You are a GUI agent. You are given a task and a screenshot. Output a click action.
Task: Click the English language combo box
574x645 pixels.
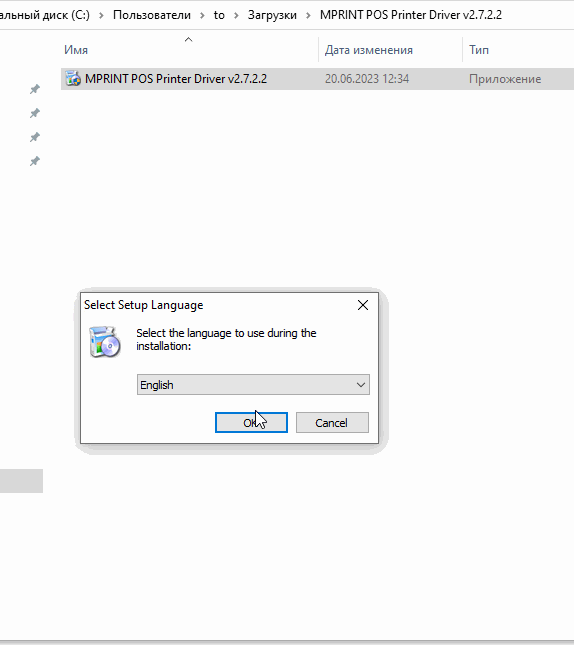pos(253,385)
